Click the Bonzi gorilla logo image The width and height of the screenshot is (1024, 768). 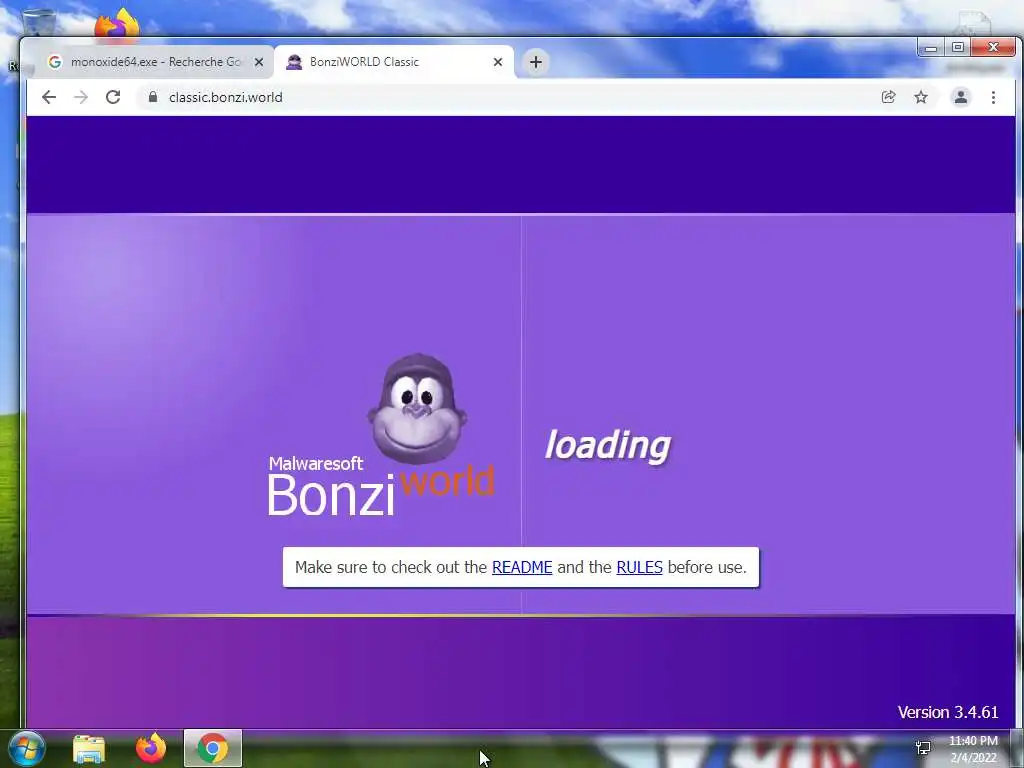(417, 409)
